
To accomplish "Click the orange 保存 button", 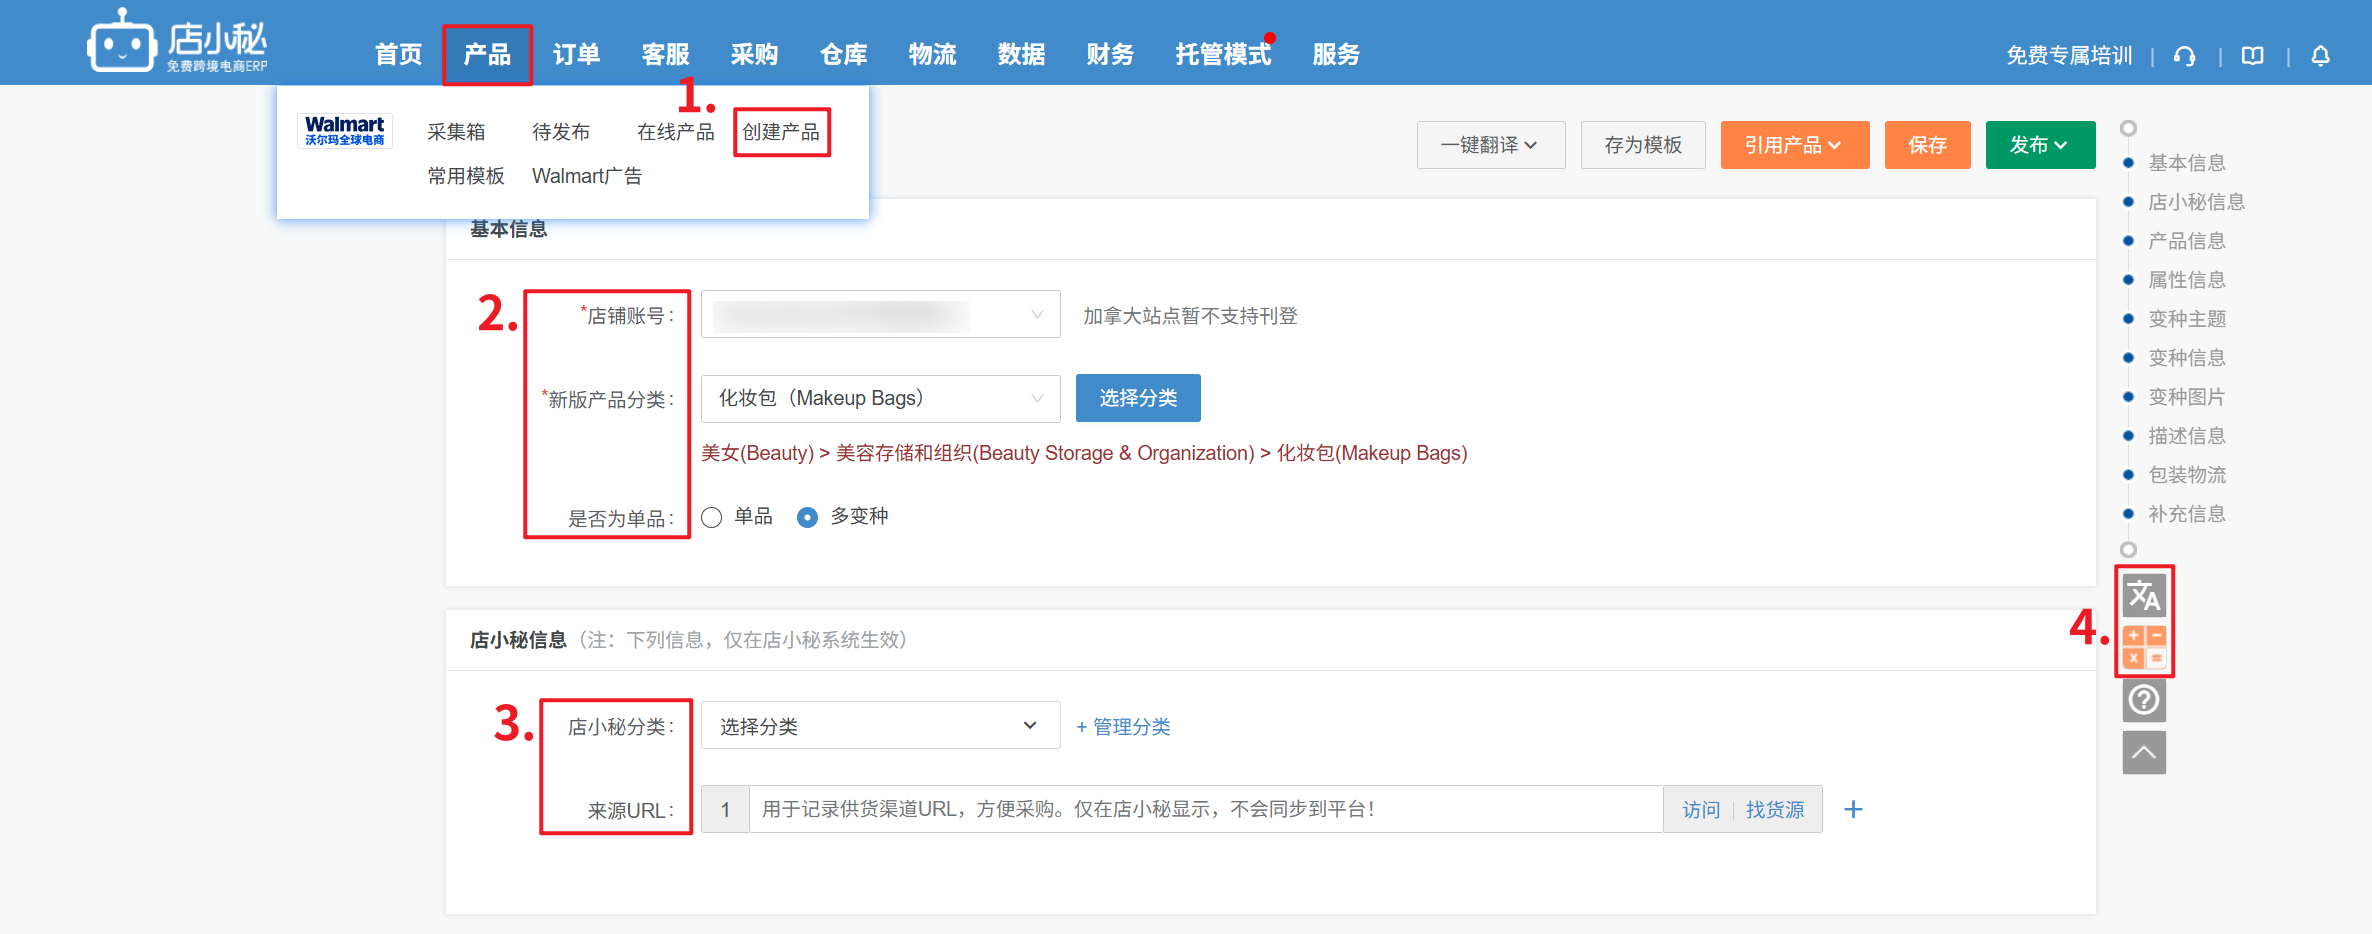I will pyautogui.click(x=1927, y=145).
